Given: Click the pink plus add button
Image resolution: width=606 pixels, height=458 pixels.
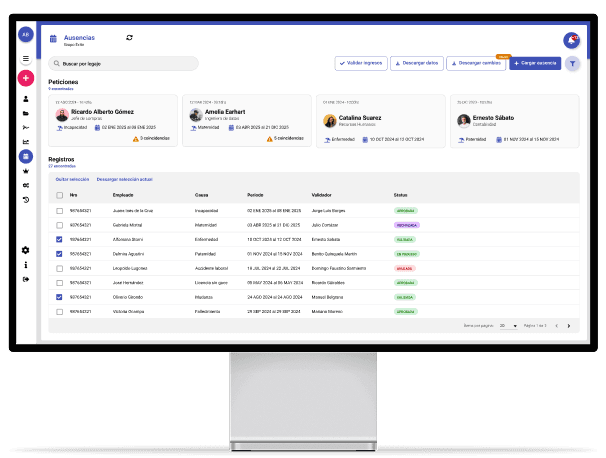Looking at the screenshot, I should pyautogui.click(x=26, y=78).
